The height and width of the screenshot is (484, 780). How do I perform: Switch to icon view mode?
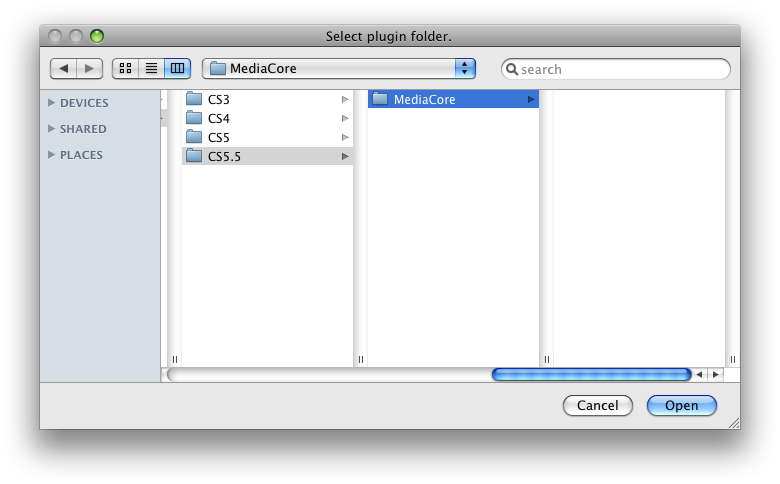click(x=125, y=68)
